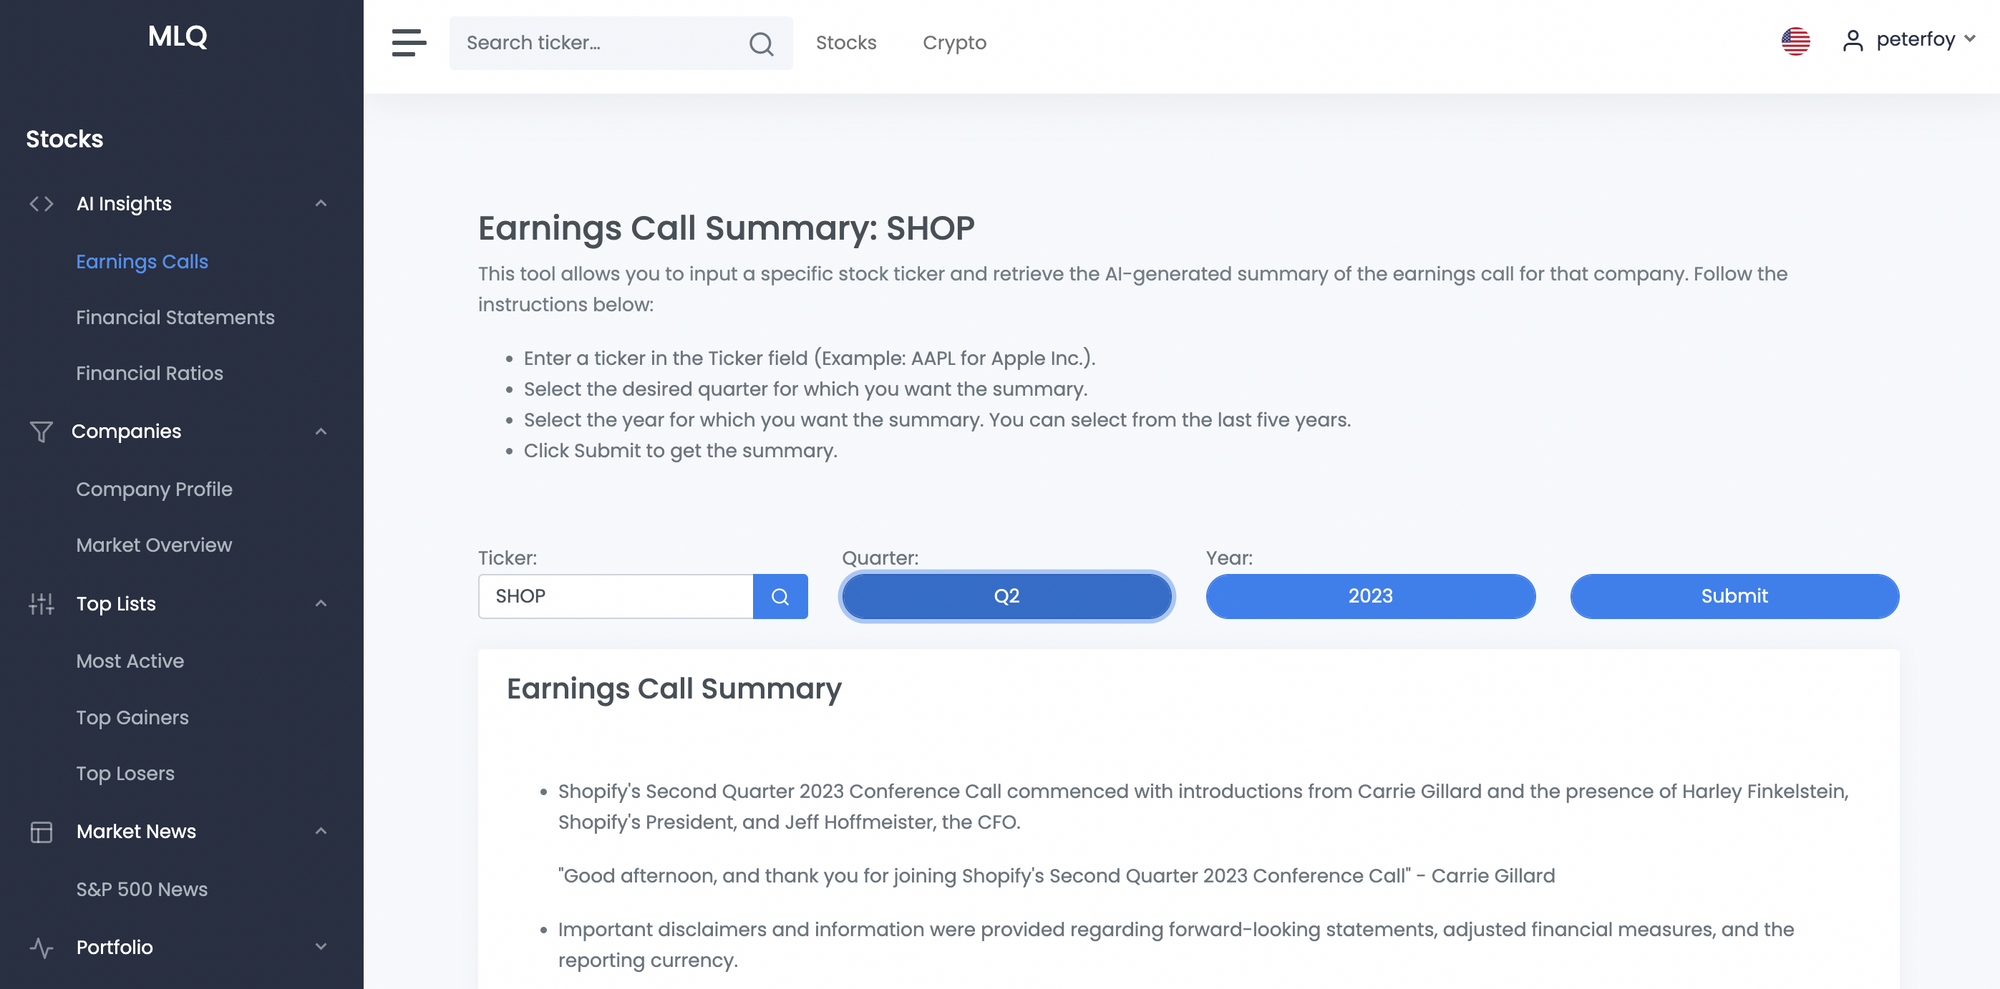Click the 'Select the desired quarter' instruction

[806, 390]
